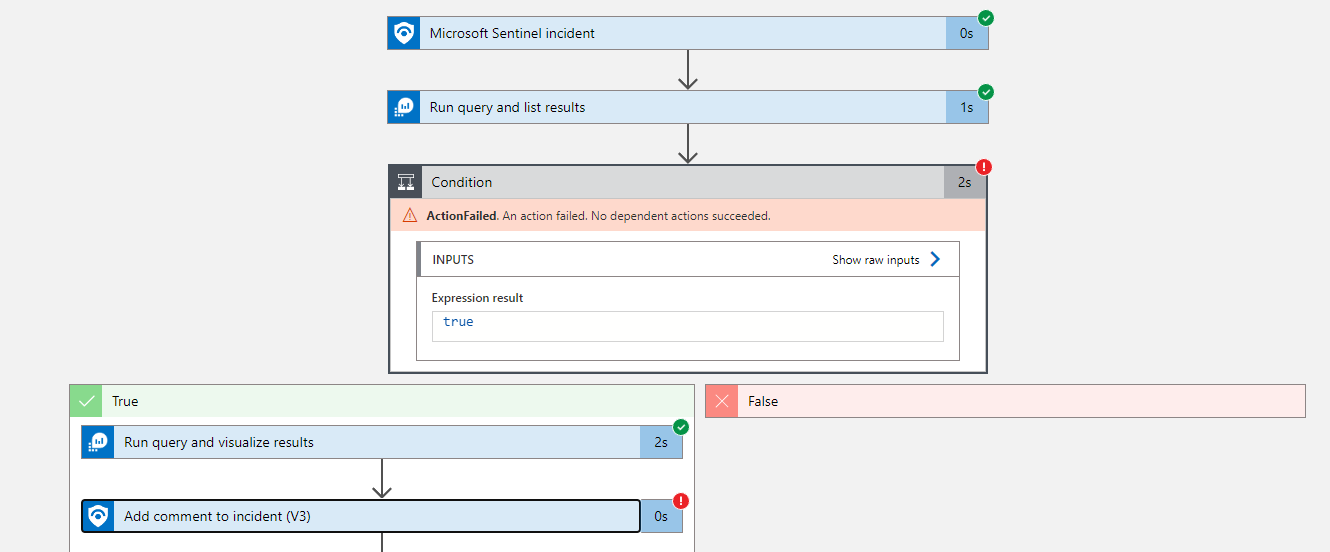
Task: Click the 2s duration on Condition step
Action: point(965,182)
